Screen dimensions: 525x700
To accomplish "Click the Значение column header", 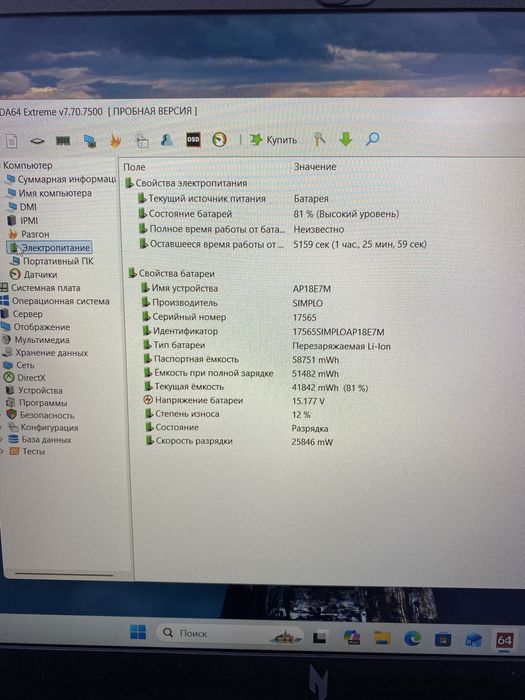I will tap(315, 167).
